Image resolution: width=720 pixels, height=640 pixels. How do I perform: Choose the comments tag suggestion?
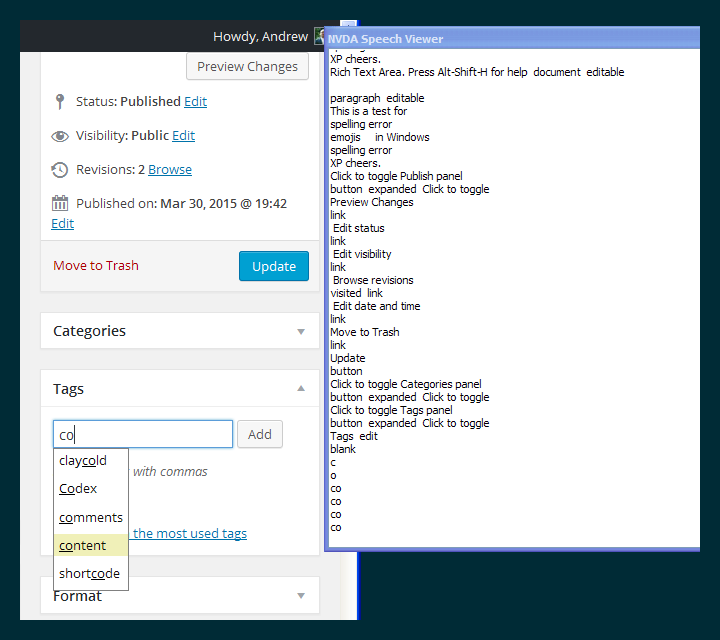pyautogui.click(x=91, y=517)
